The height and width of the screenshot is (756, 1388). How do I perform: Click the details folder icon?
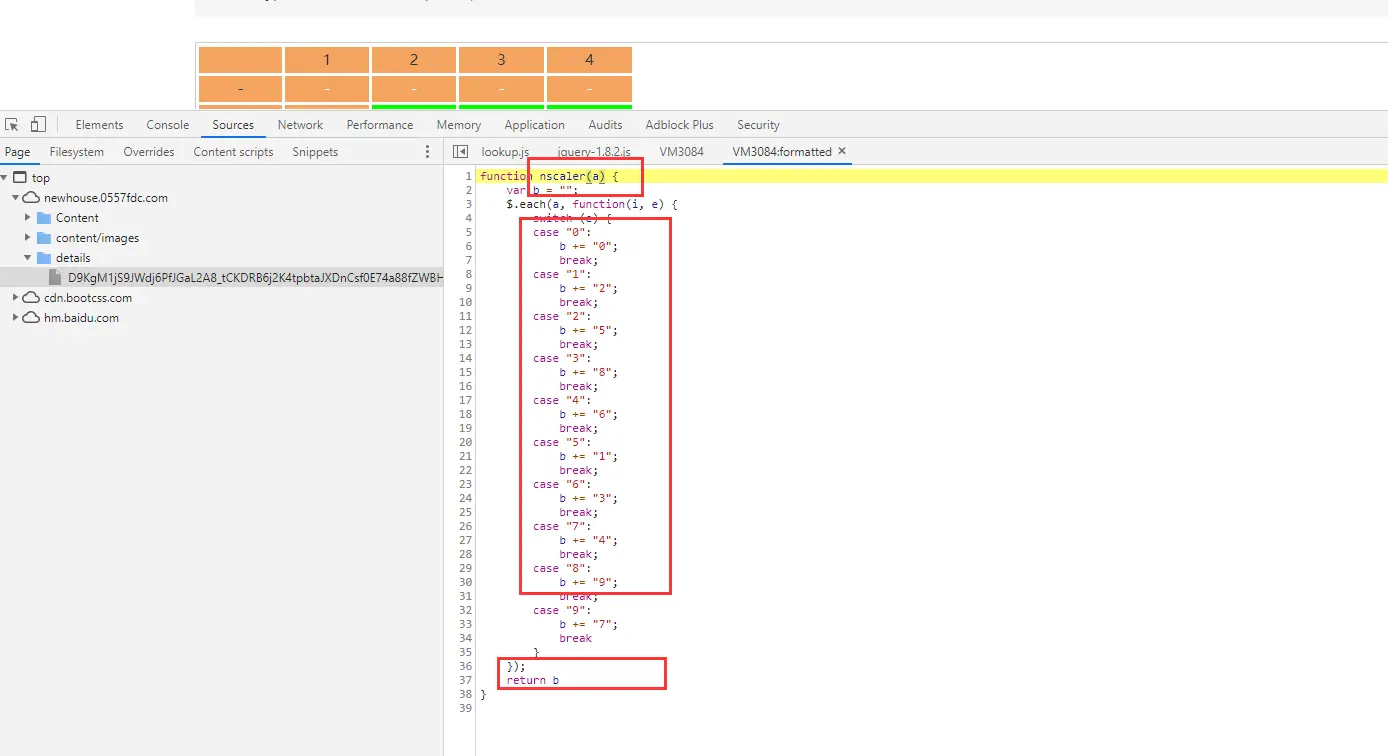[44, 258]
